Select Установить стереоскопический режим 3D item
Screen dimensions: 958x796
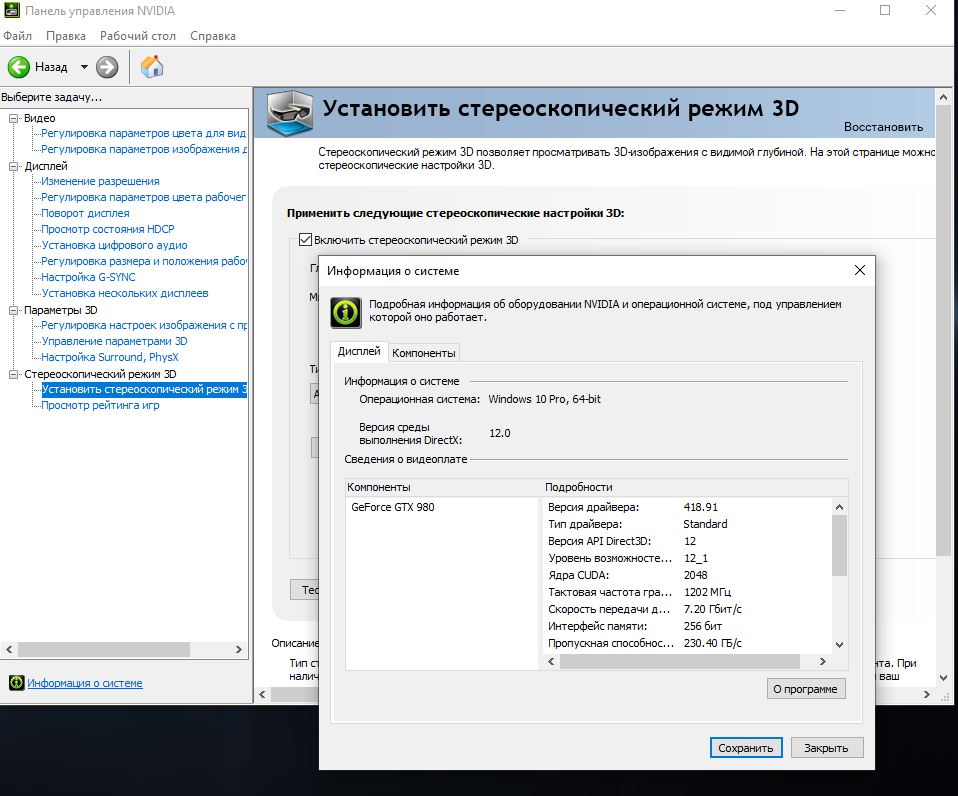(144, 389)
